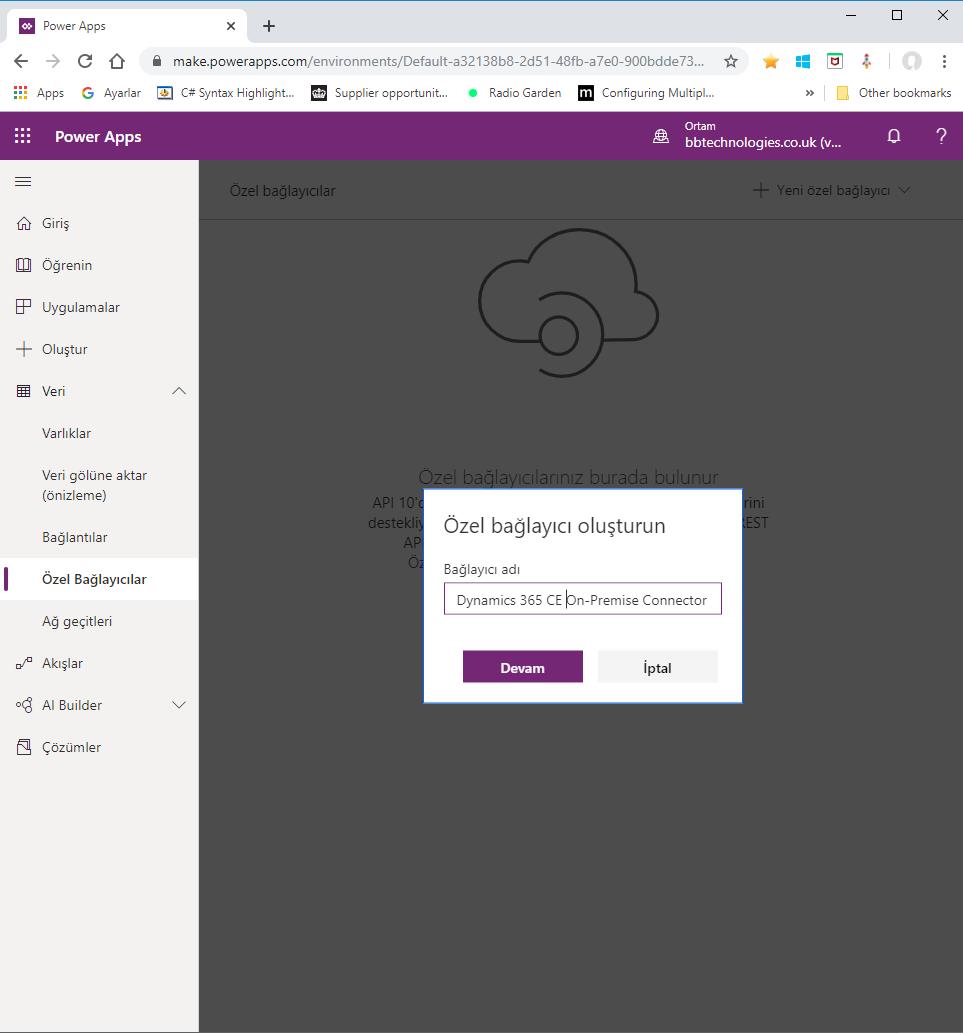Select Veri gölüne aktar (önizleme)
This screenshot has height=1033, width=963.
tap(95, 485)
